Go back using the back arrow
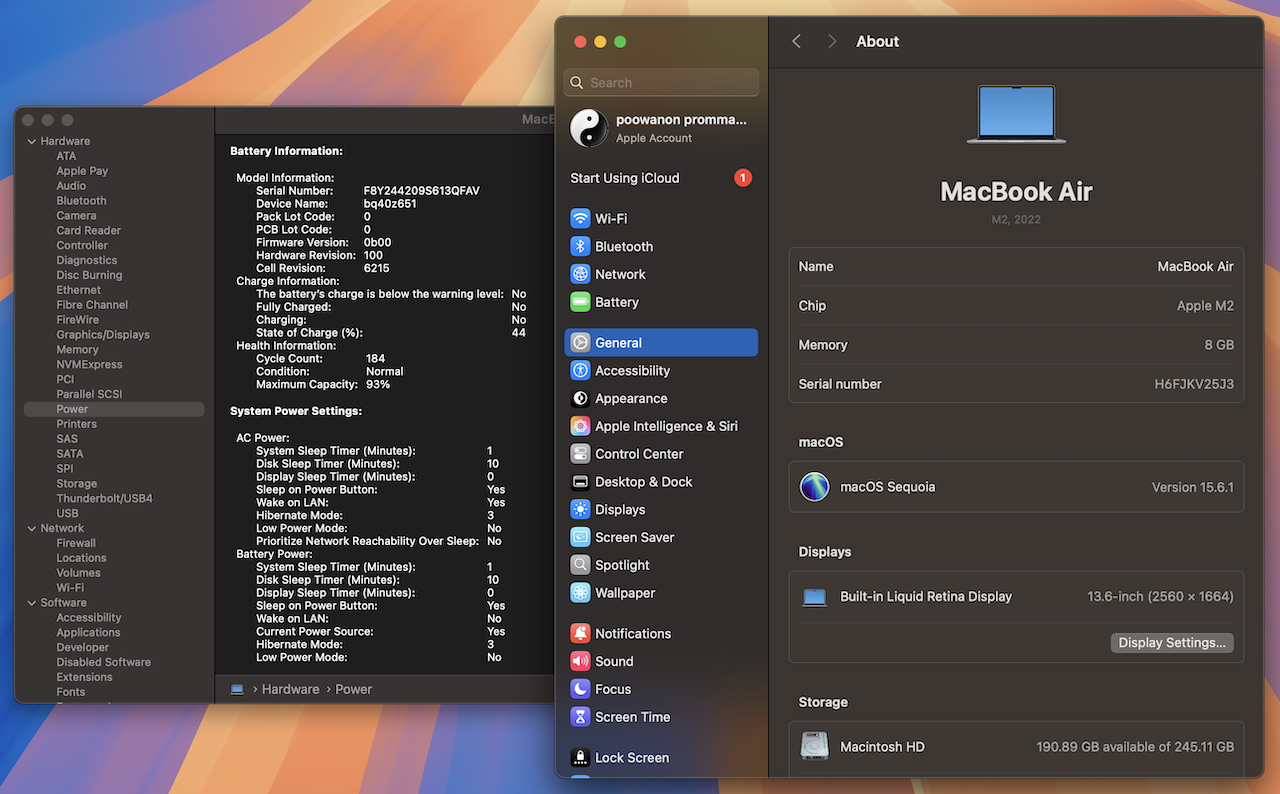 (797, 41)
